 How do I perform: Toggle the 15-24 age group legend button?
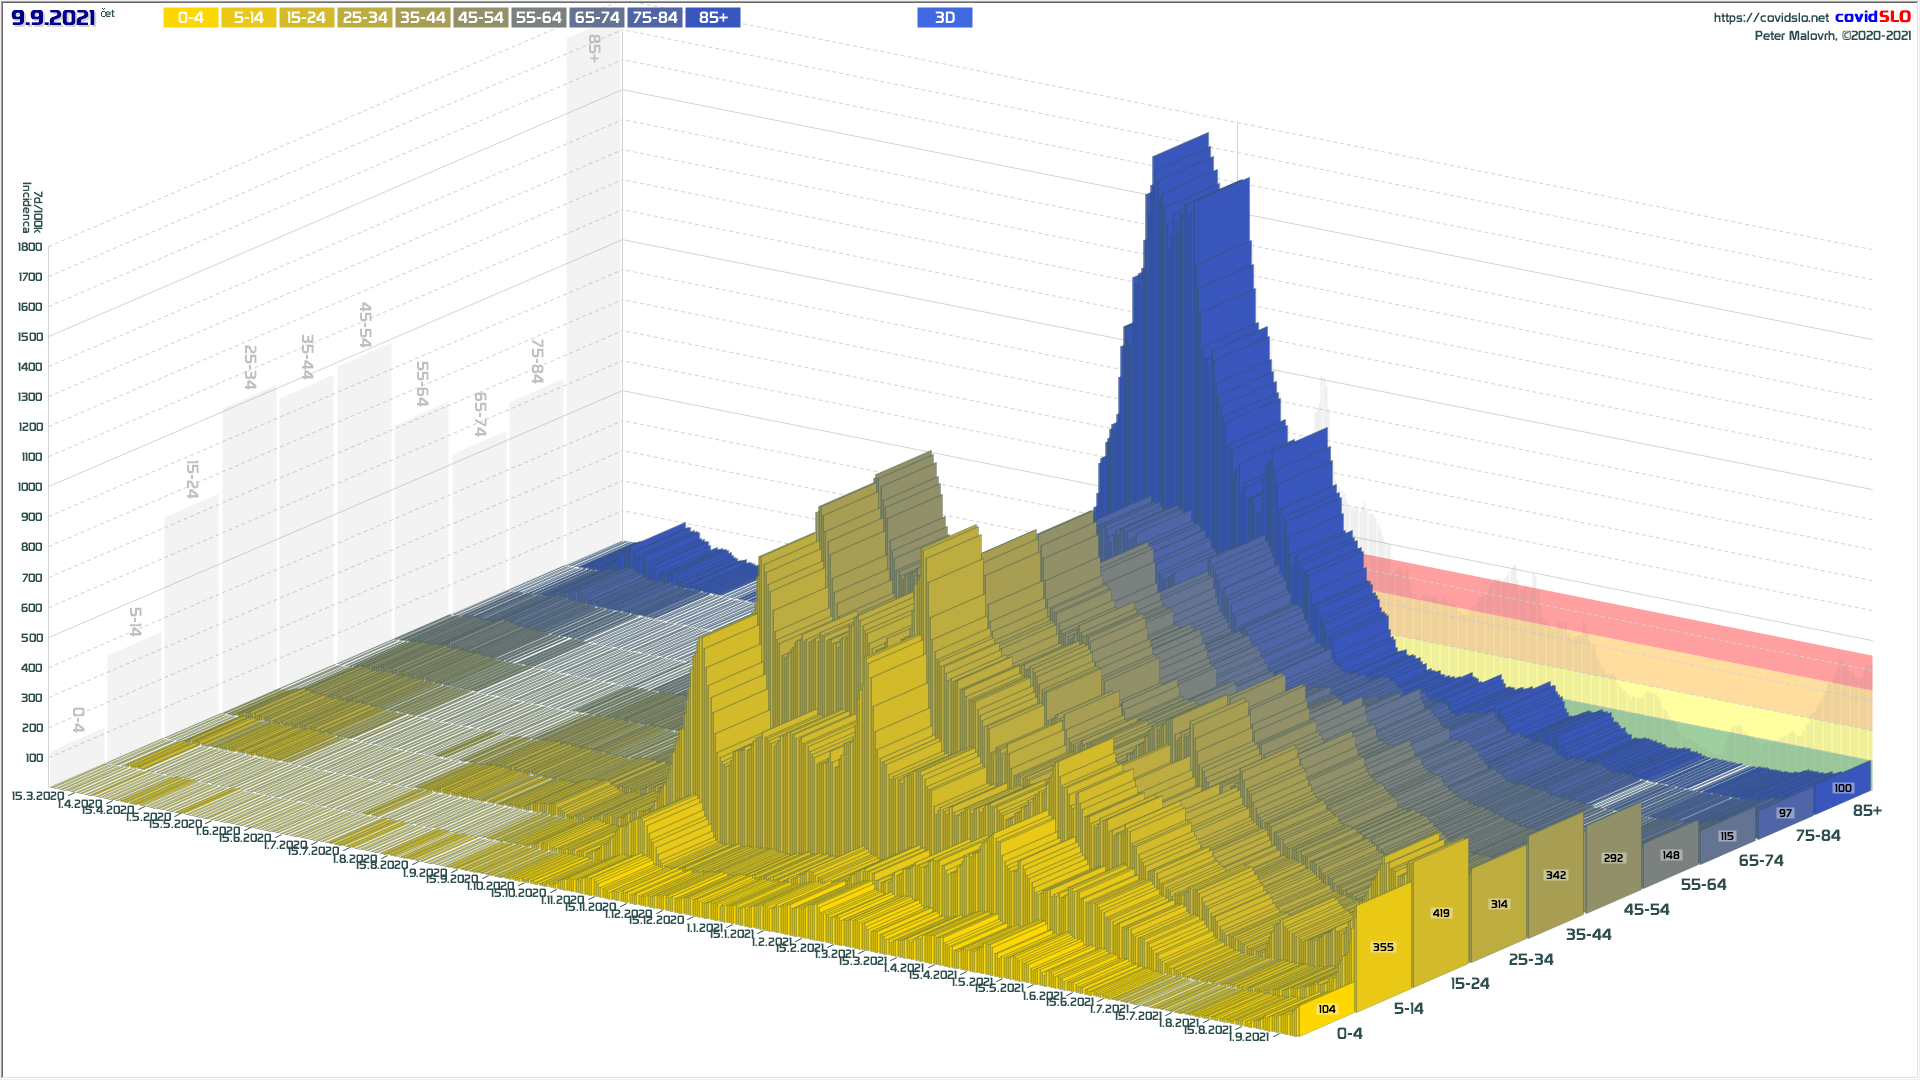coord(306,18)
